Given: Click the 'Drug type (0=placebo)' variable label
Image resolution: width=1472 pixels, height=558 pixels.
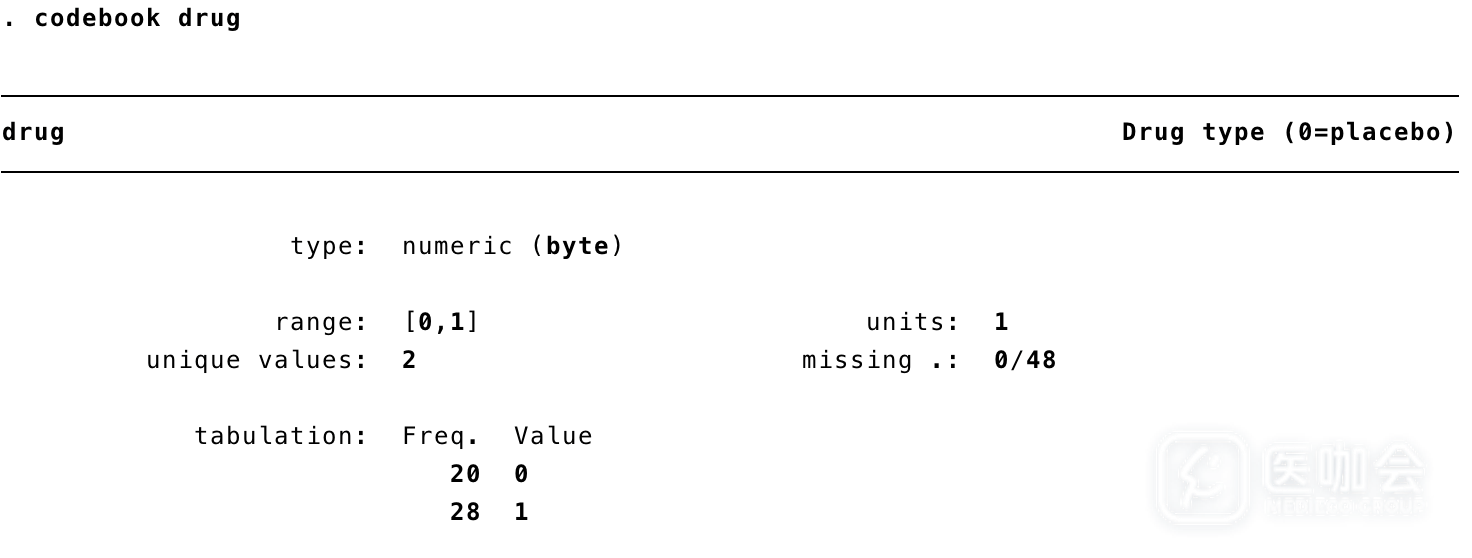Looking at the screenshot, I should pos(1288,133).
